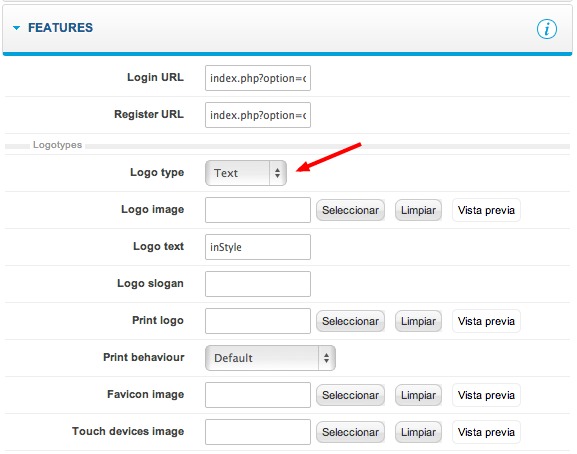Click Limpiar for Logo image
Screen dimensions: 577x454
point(418,210)
